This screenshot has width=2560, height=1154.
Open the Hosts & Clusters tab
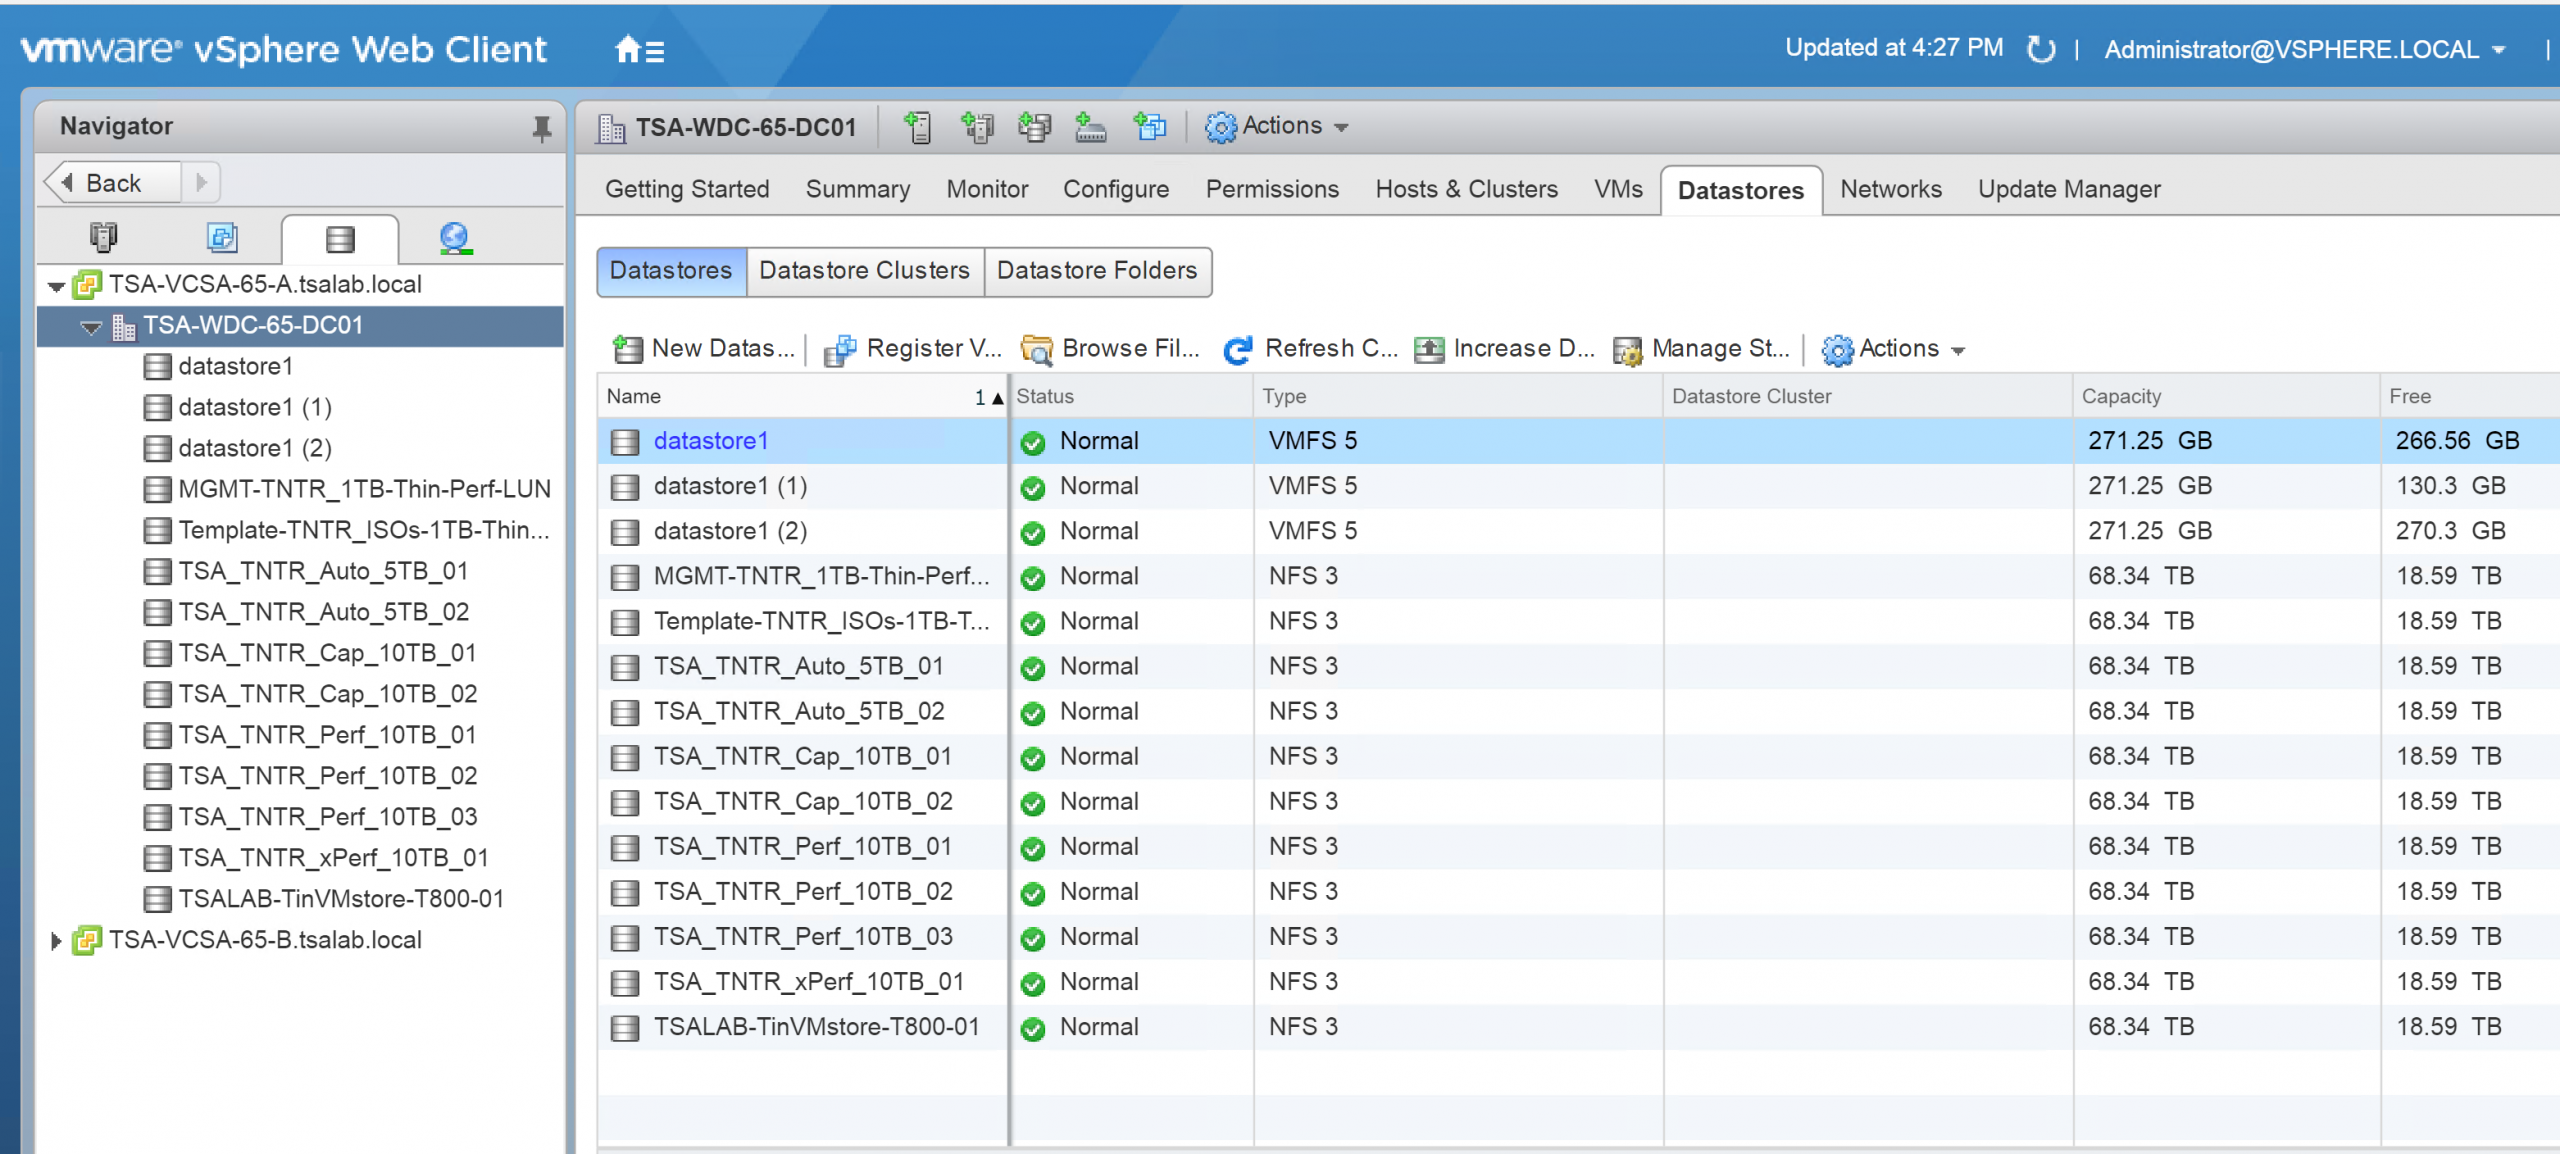(x=1466, y=189)
